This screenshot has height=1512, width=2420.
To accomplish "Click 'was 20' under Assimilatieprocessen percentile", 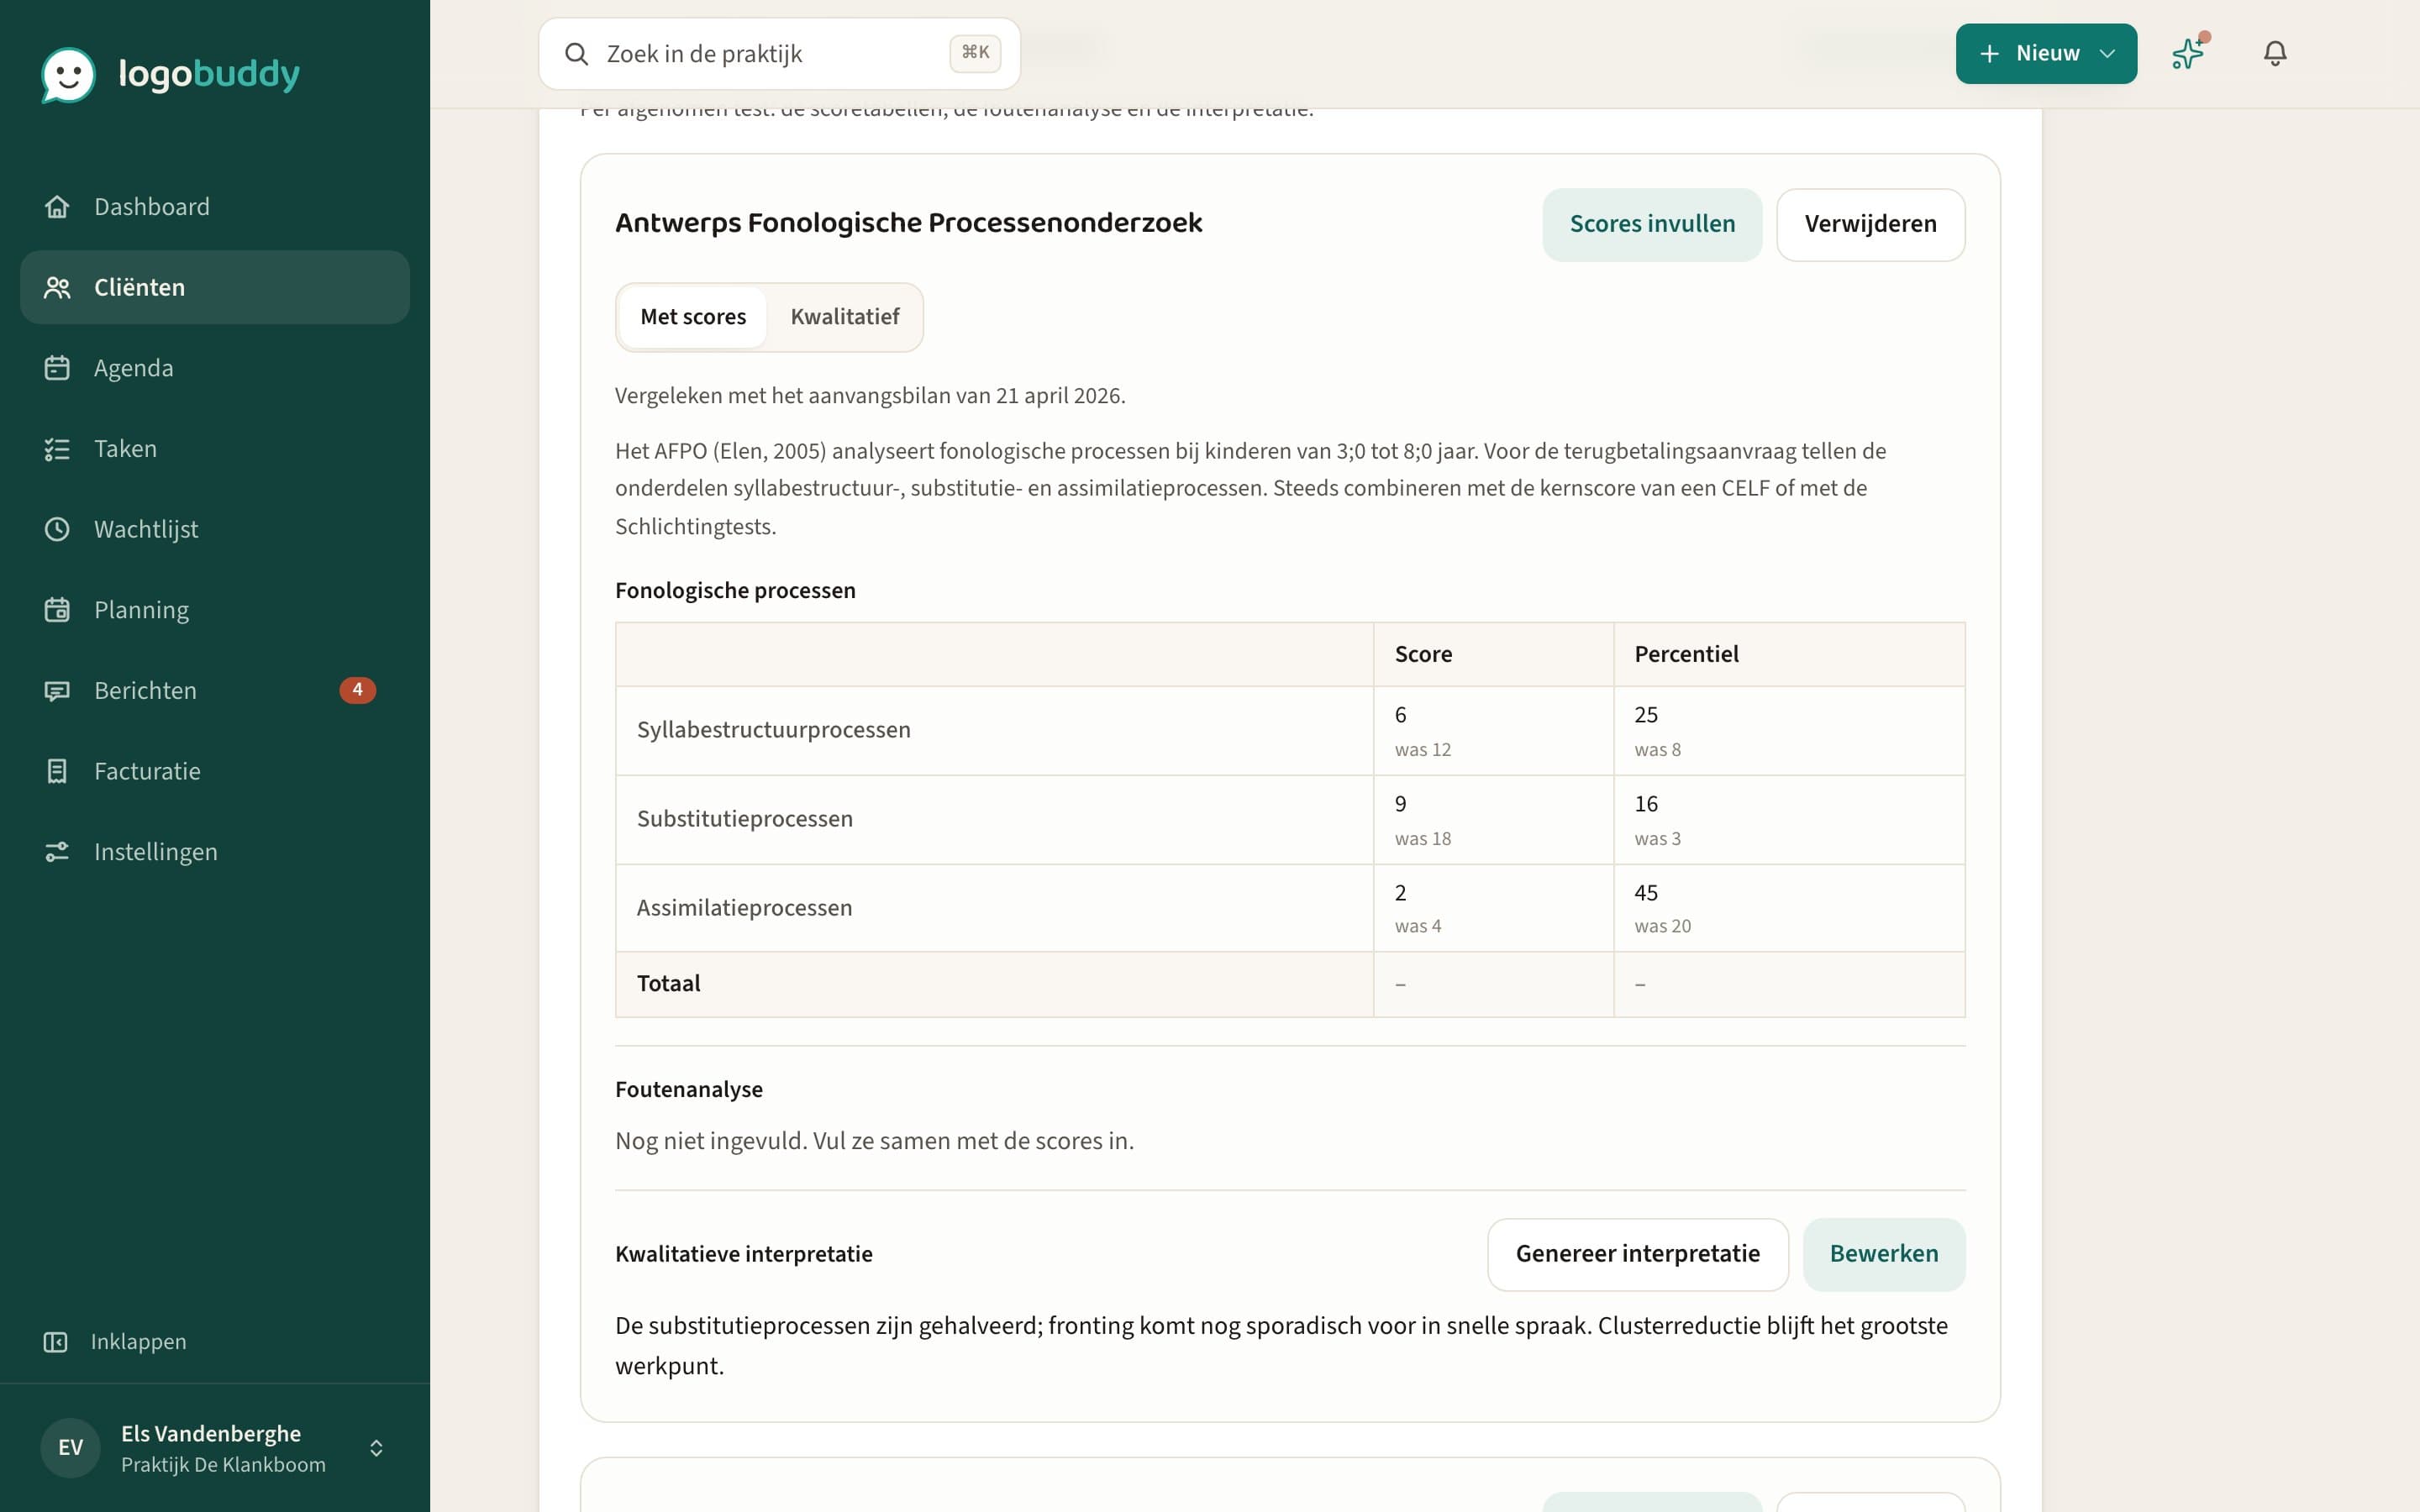I will point(1662,927).
